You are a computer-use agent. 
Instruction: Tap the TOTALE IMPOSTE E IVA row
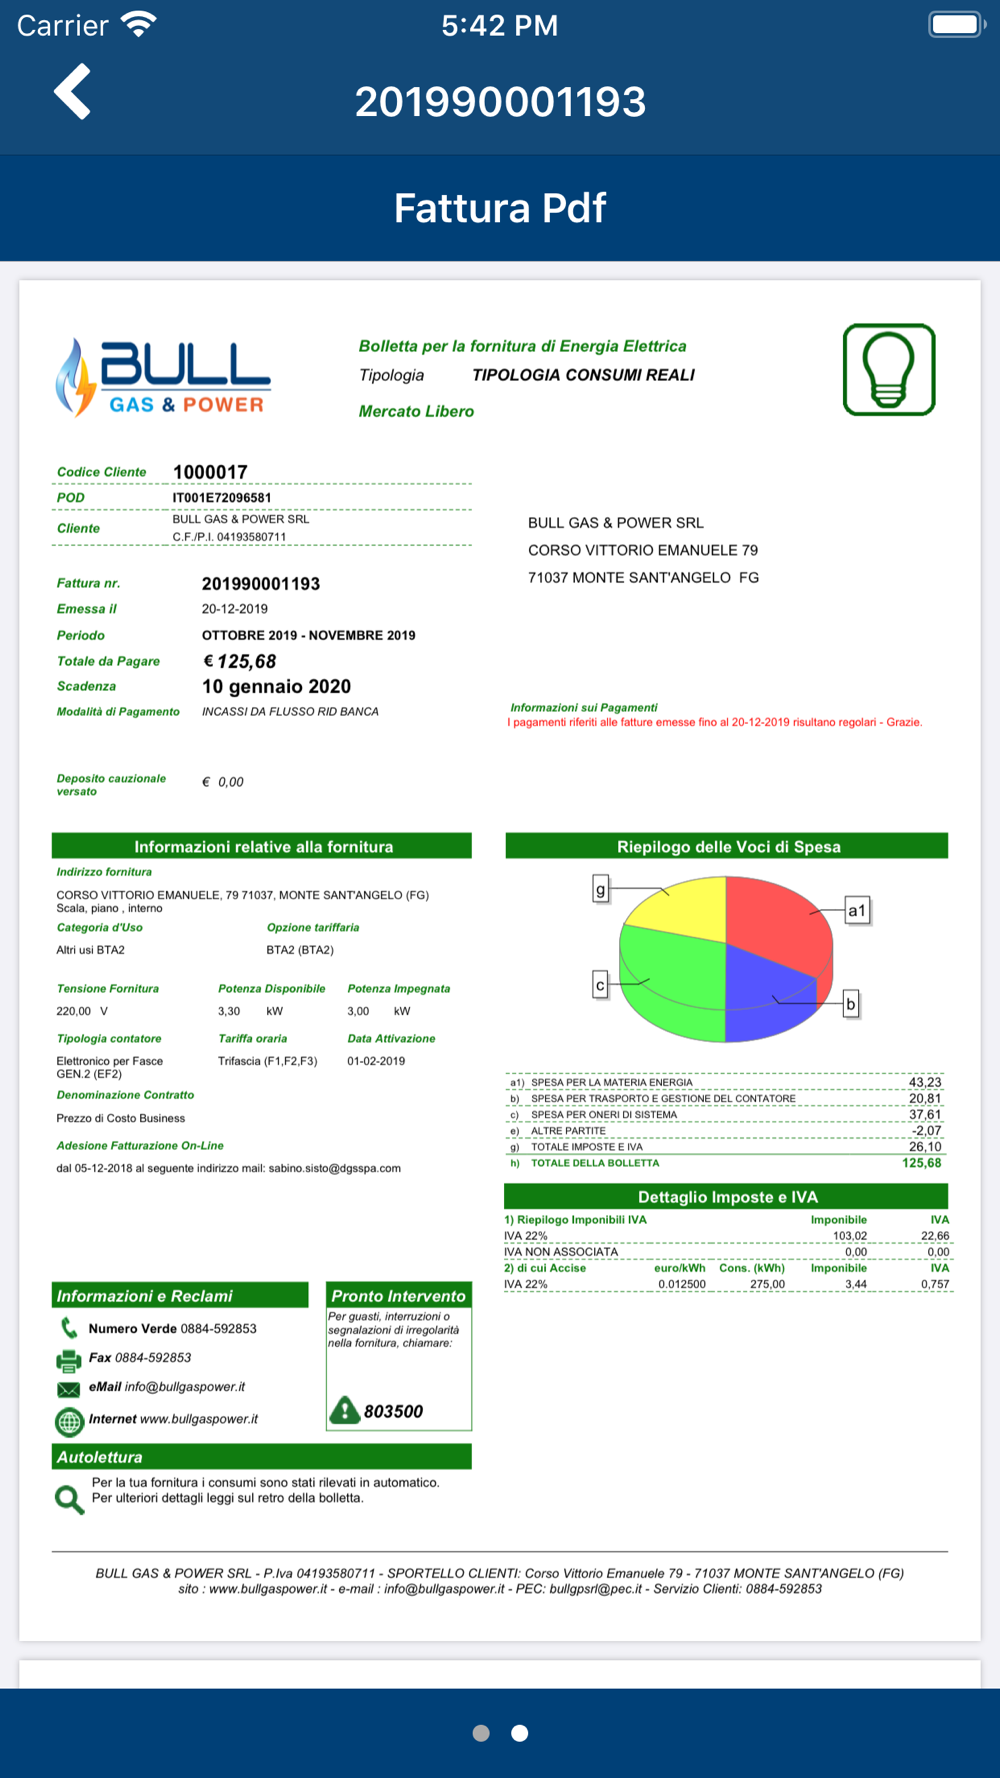(x=727, y=1147)
